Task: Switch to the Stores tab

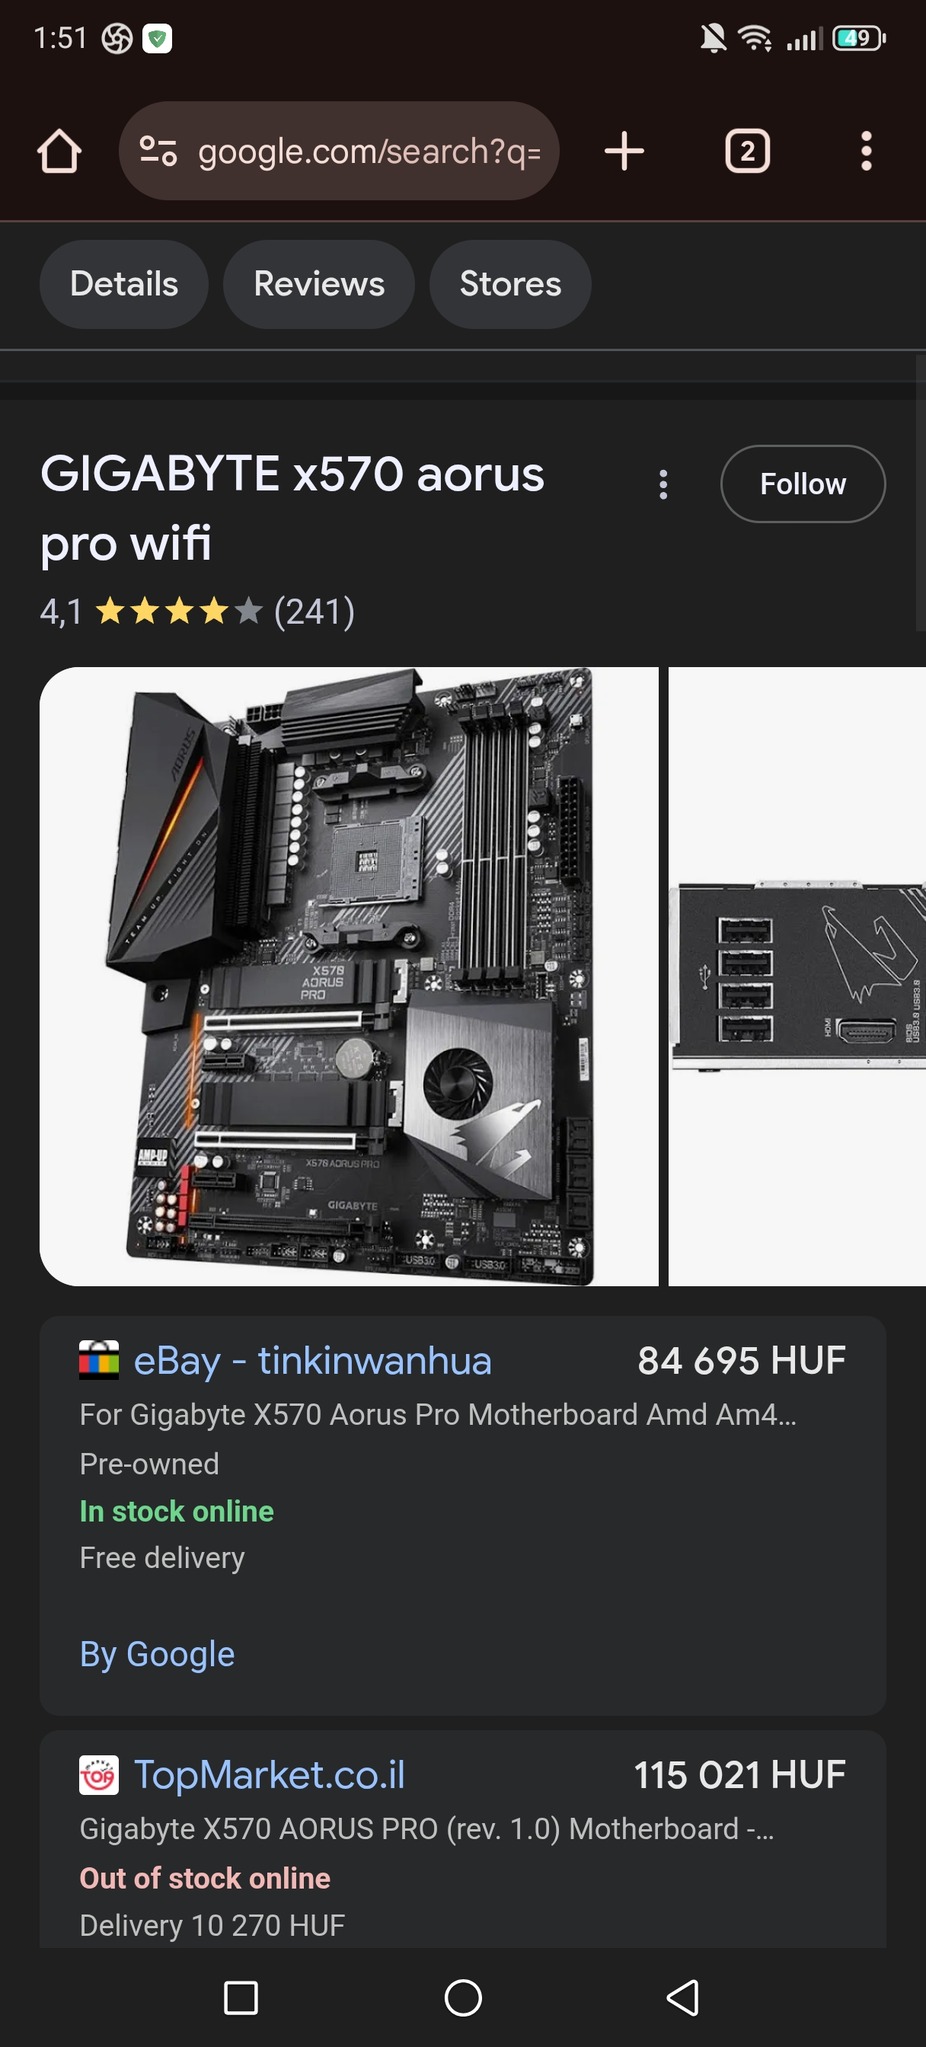Action: [x=510, y=284]
